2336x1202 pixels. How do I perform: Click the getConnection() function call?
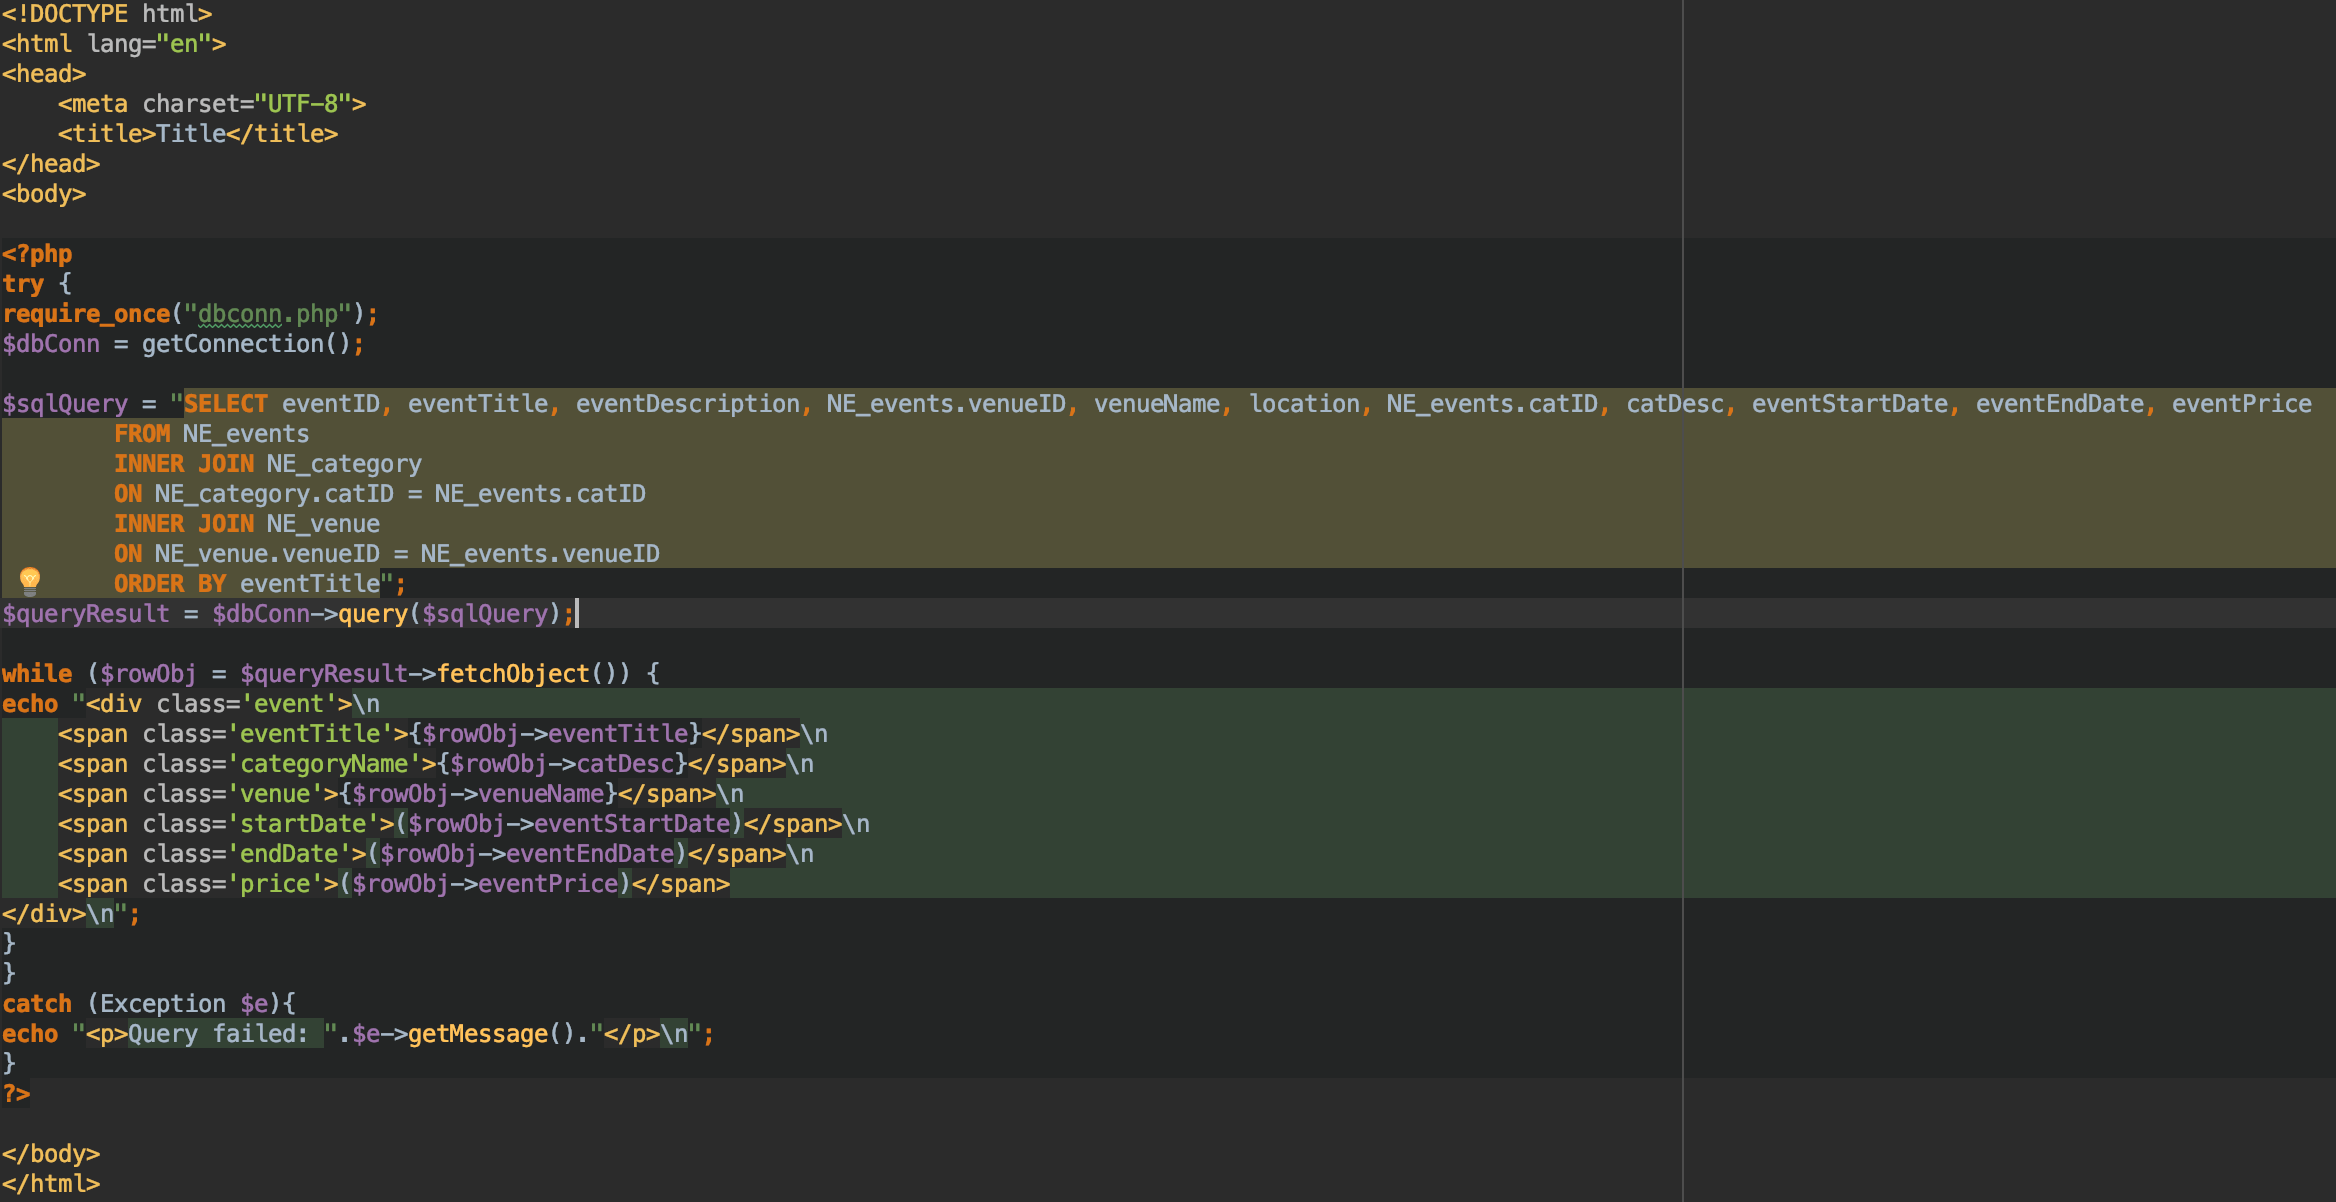click(x=246, y=344)
